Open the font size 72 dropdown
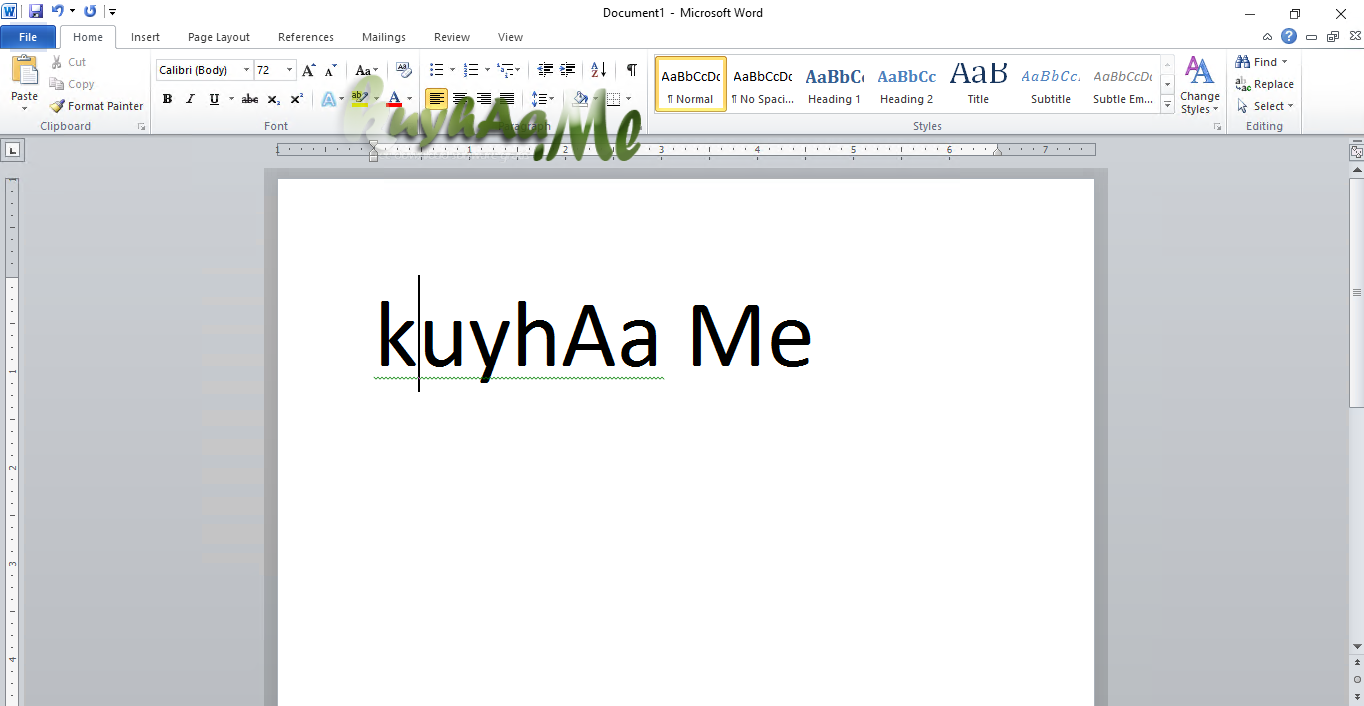The width and height of the screenshot is (1364, 706). [290, 70]
